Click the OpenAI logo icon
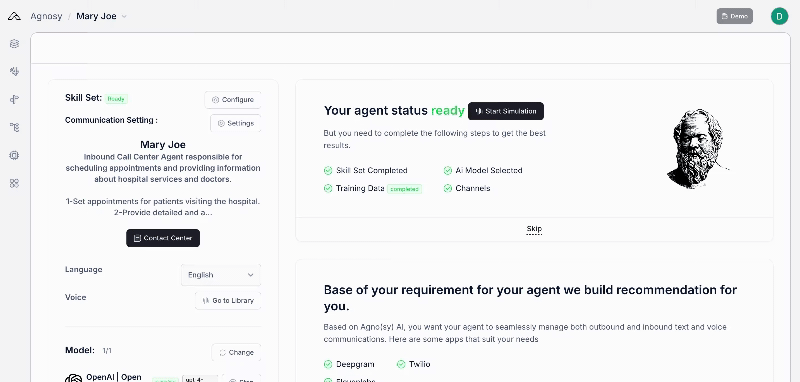The image size is (800, 382). (73, 378)
